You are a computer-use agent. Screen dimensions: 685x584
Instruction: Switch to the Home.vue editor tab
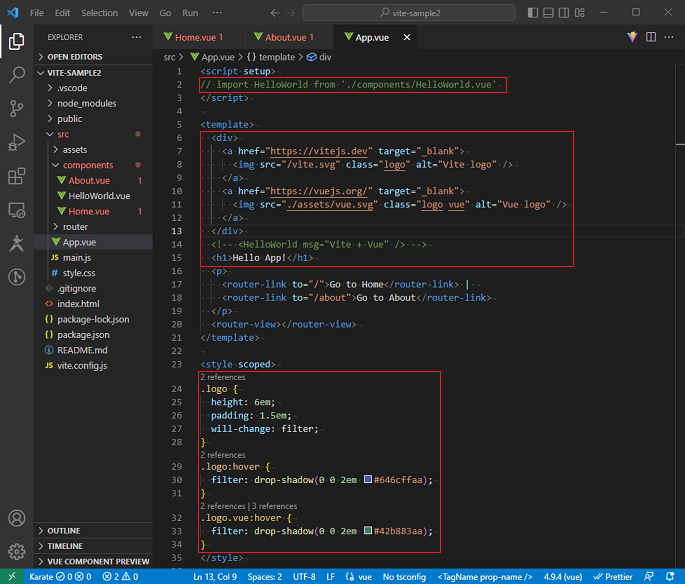[x=198, y=37]
